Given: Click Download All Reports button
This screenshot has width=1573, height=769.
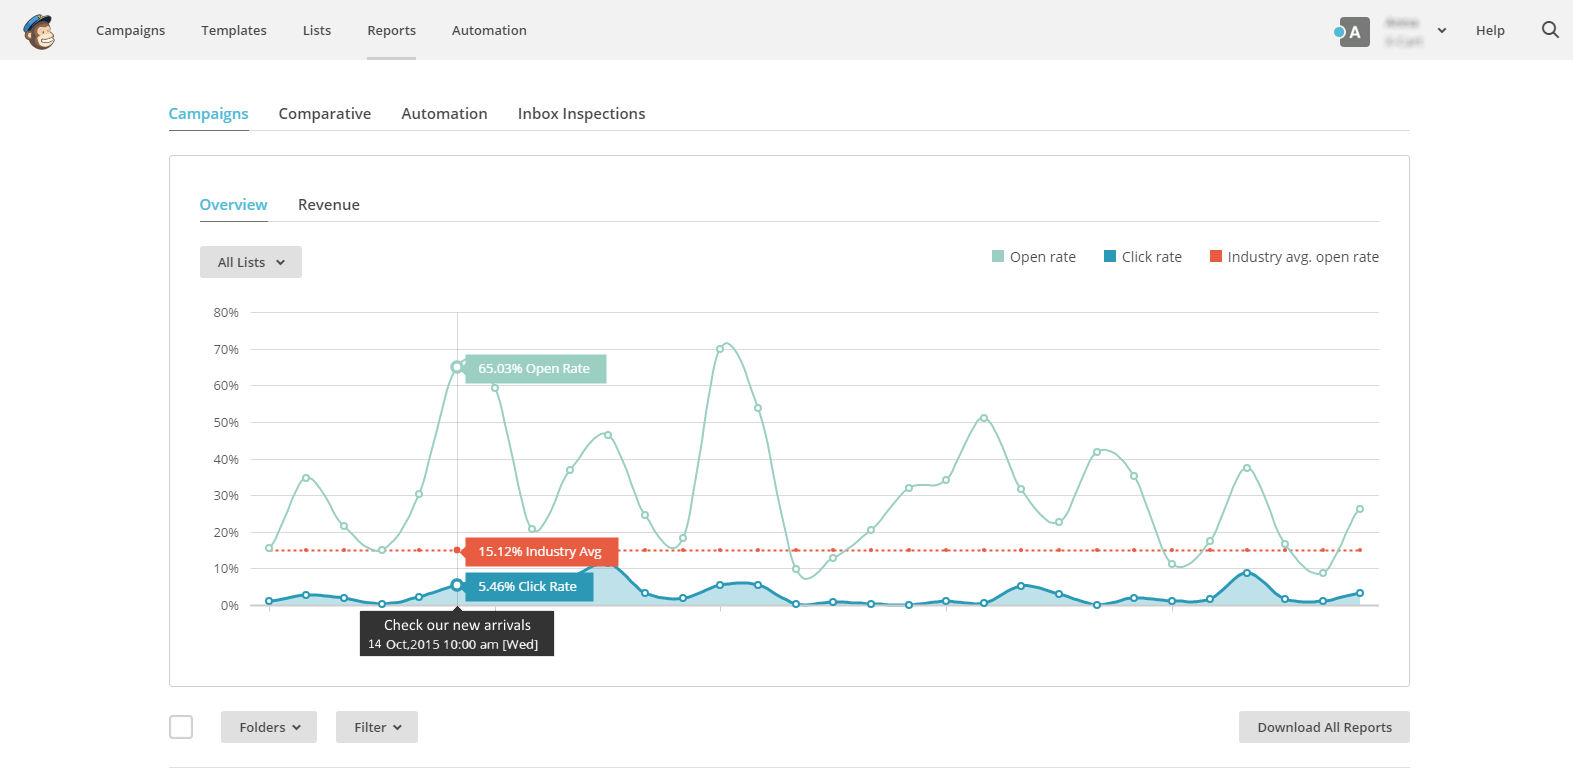Looking at the screenshot, I should click(x=1324, y=727).
